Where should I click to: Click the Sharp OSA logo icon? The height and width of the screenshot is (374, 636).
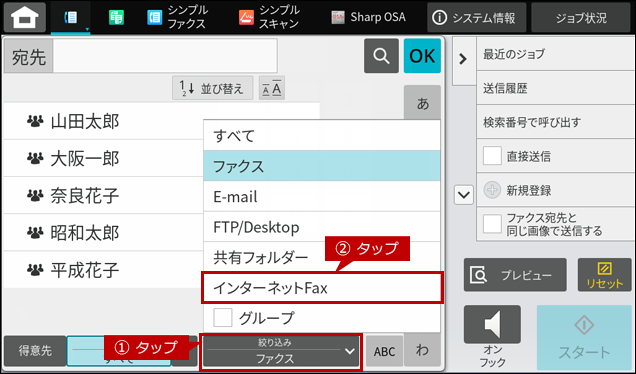tap(338, 17)
